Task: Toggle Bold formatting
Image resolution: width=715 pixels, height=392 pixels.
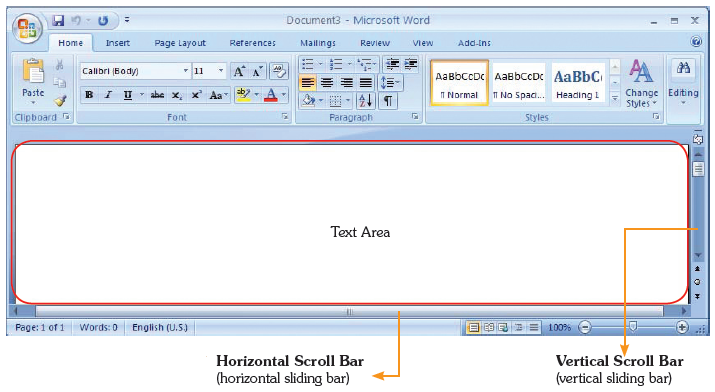Action: (89, 95)
